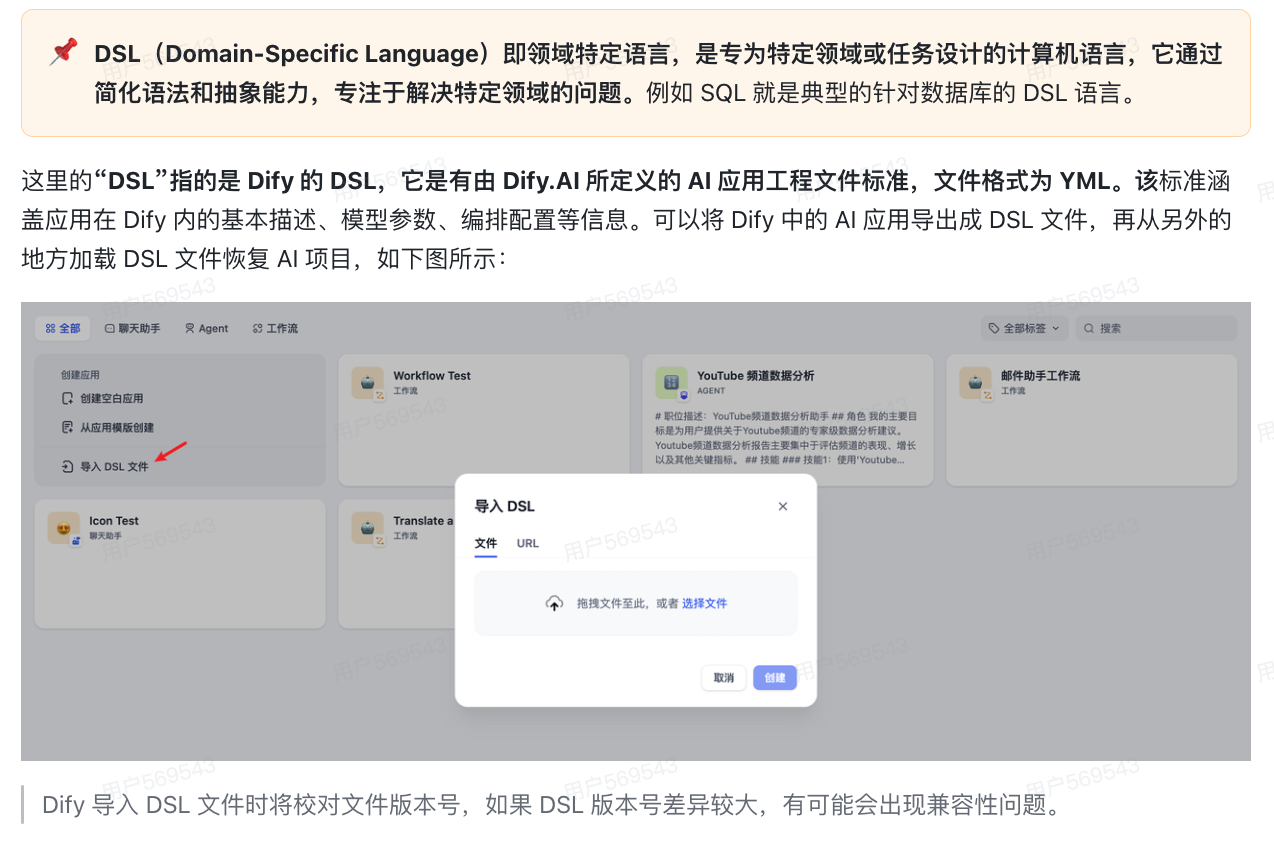The image size is (1274, 846).
Task: Click the upload cloud icon in the dialog
Action: tap(554, 603)
